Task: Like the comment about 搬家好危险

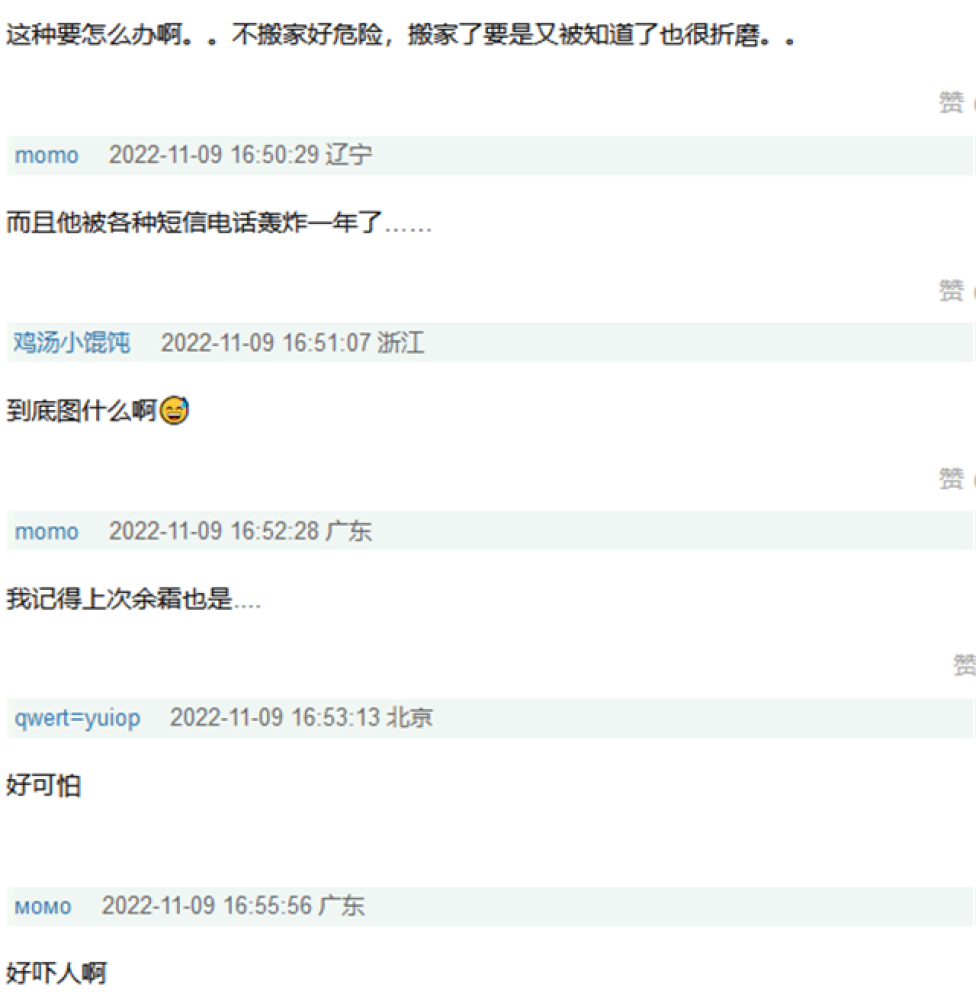Action: tap(951, 102)
